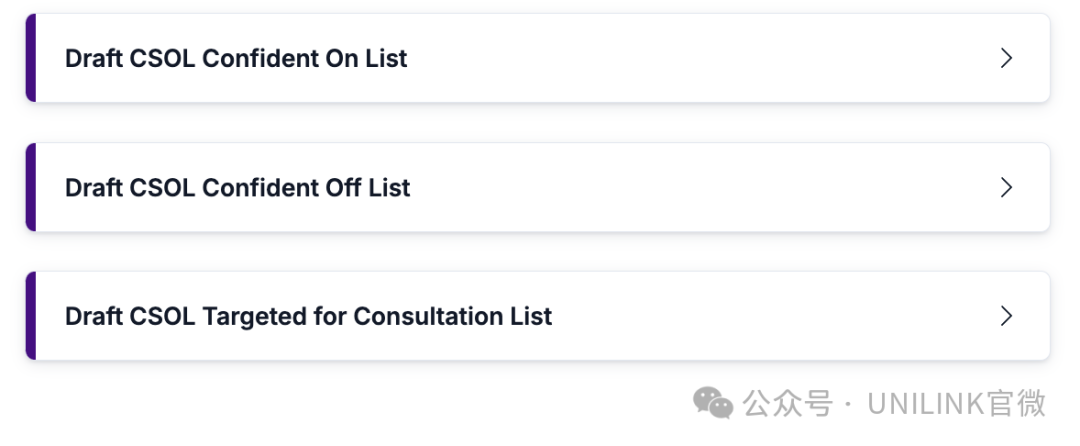Click the WeChat logo in the watermark
This screenshot has height=446, width=1080.
714,403
